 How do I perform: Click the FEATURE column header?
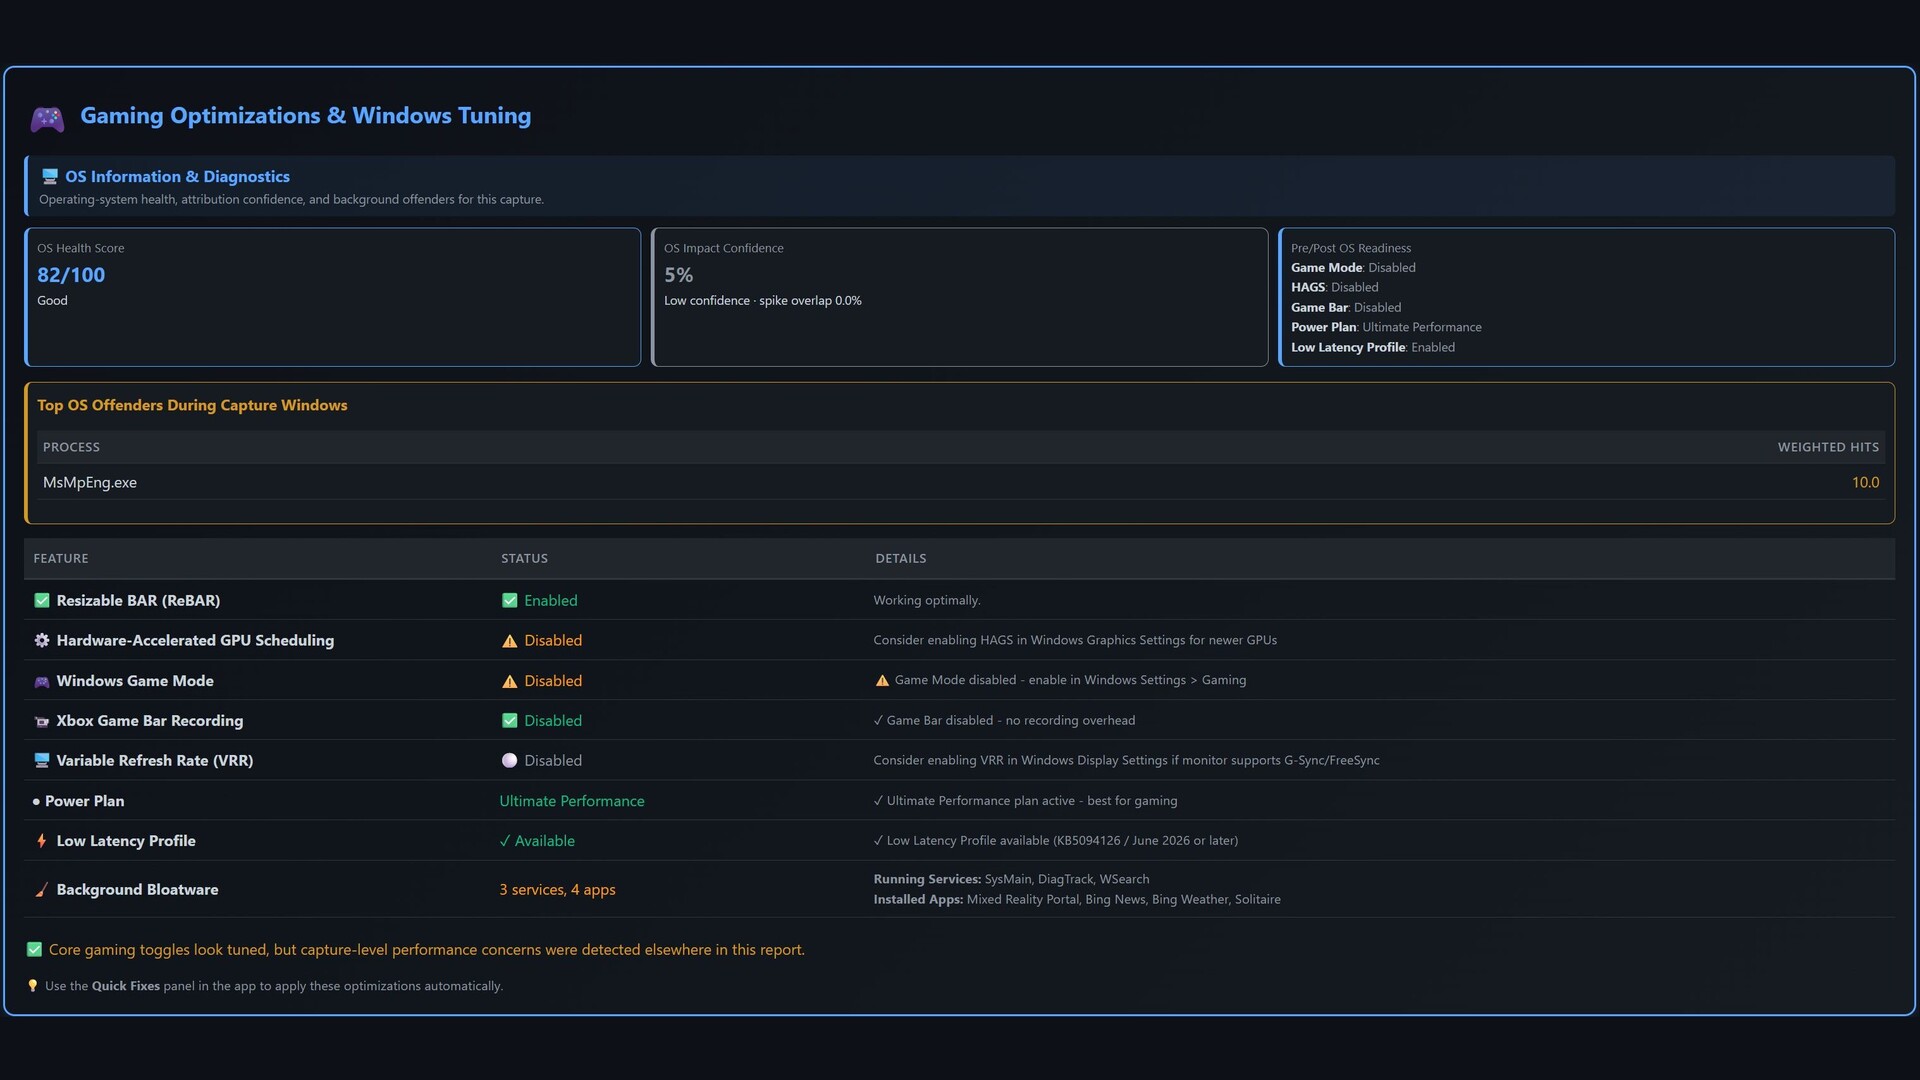(61, 559)
